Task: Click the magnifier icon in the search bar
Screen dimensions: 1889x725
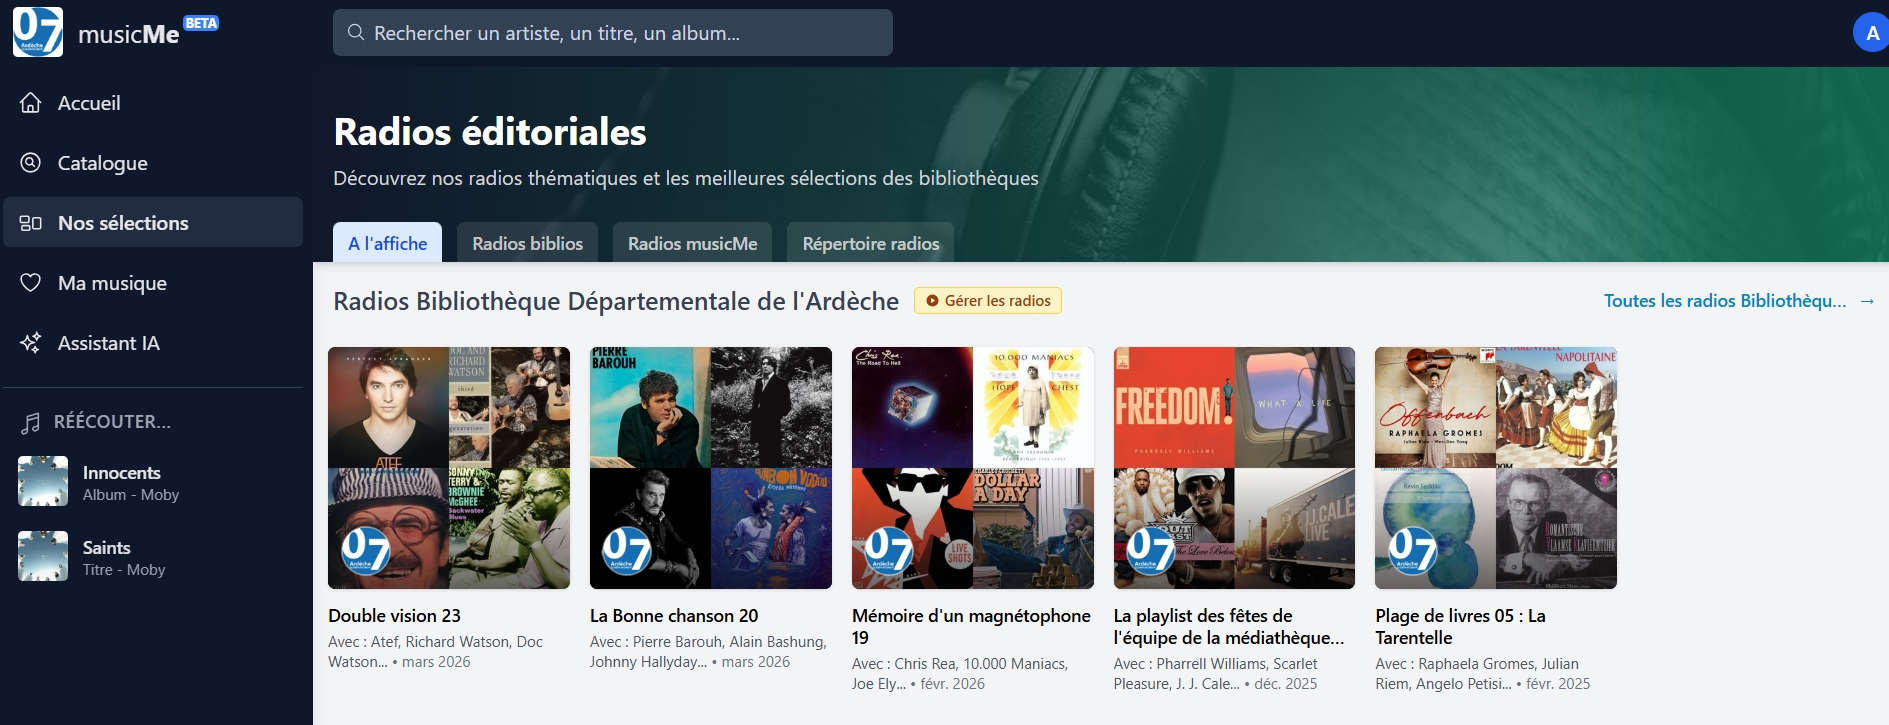Action: (355, 33)
